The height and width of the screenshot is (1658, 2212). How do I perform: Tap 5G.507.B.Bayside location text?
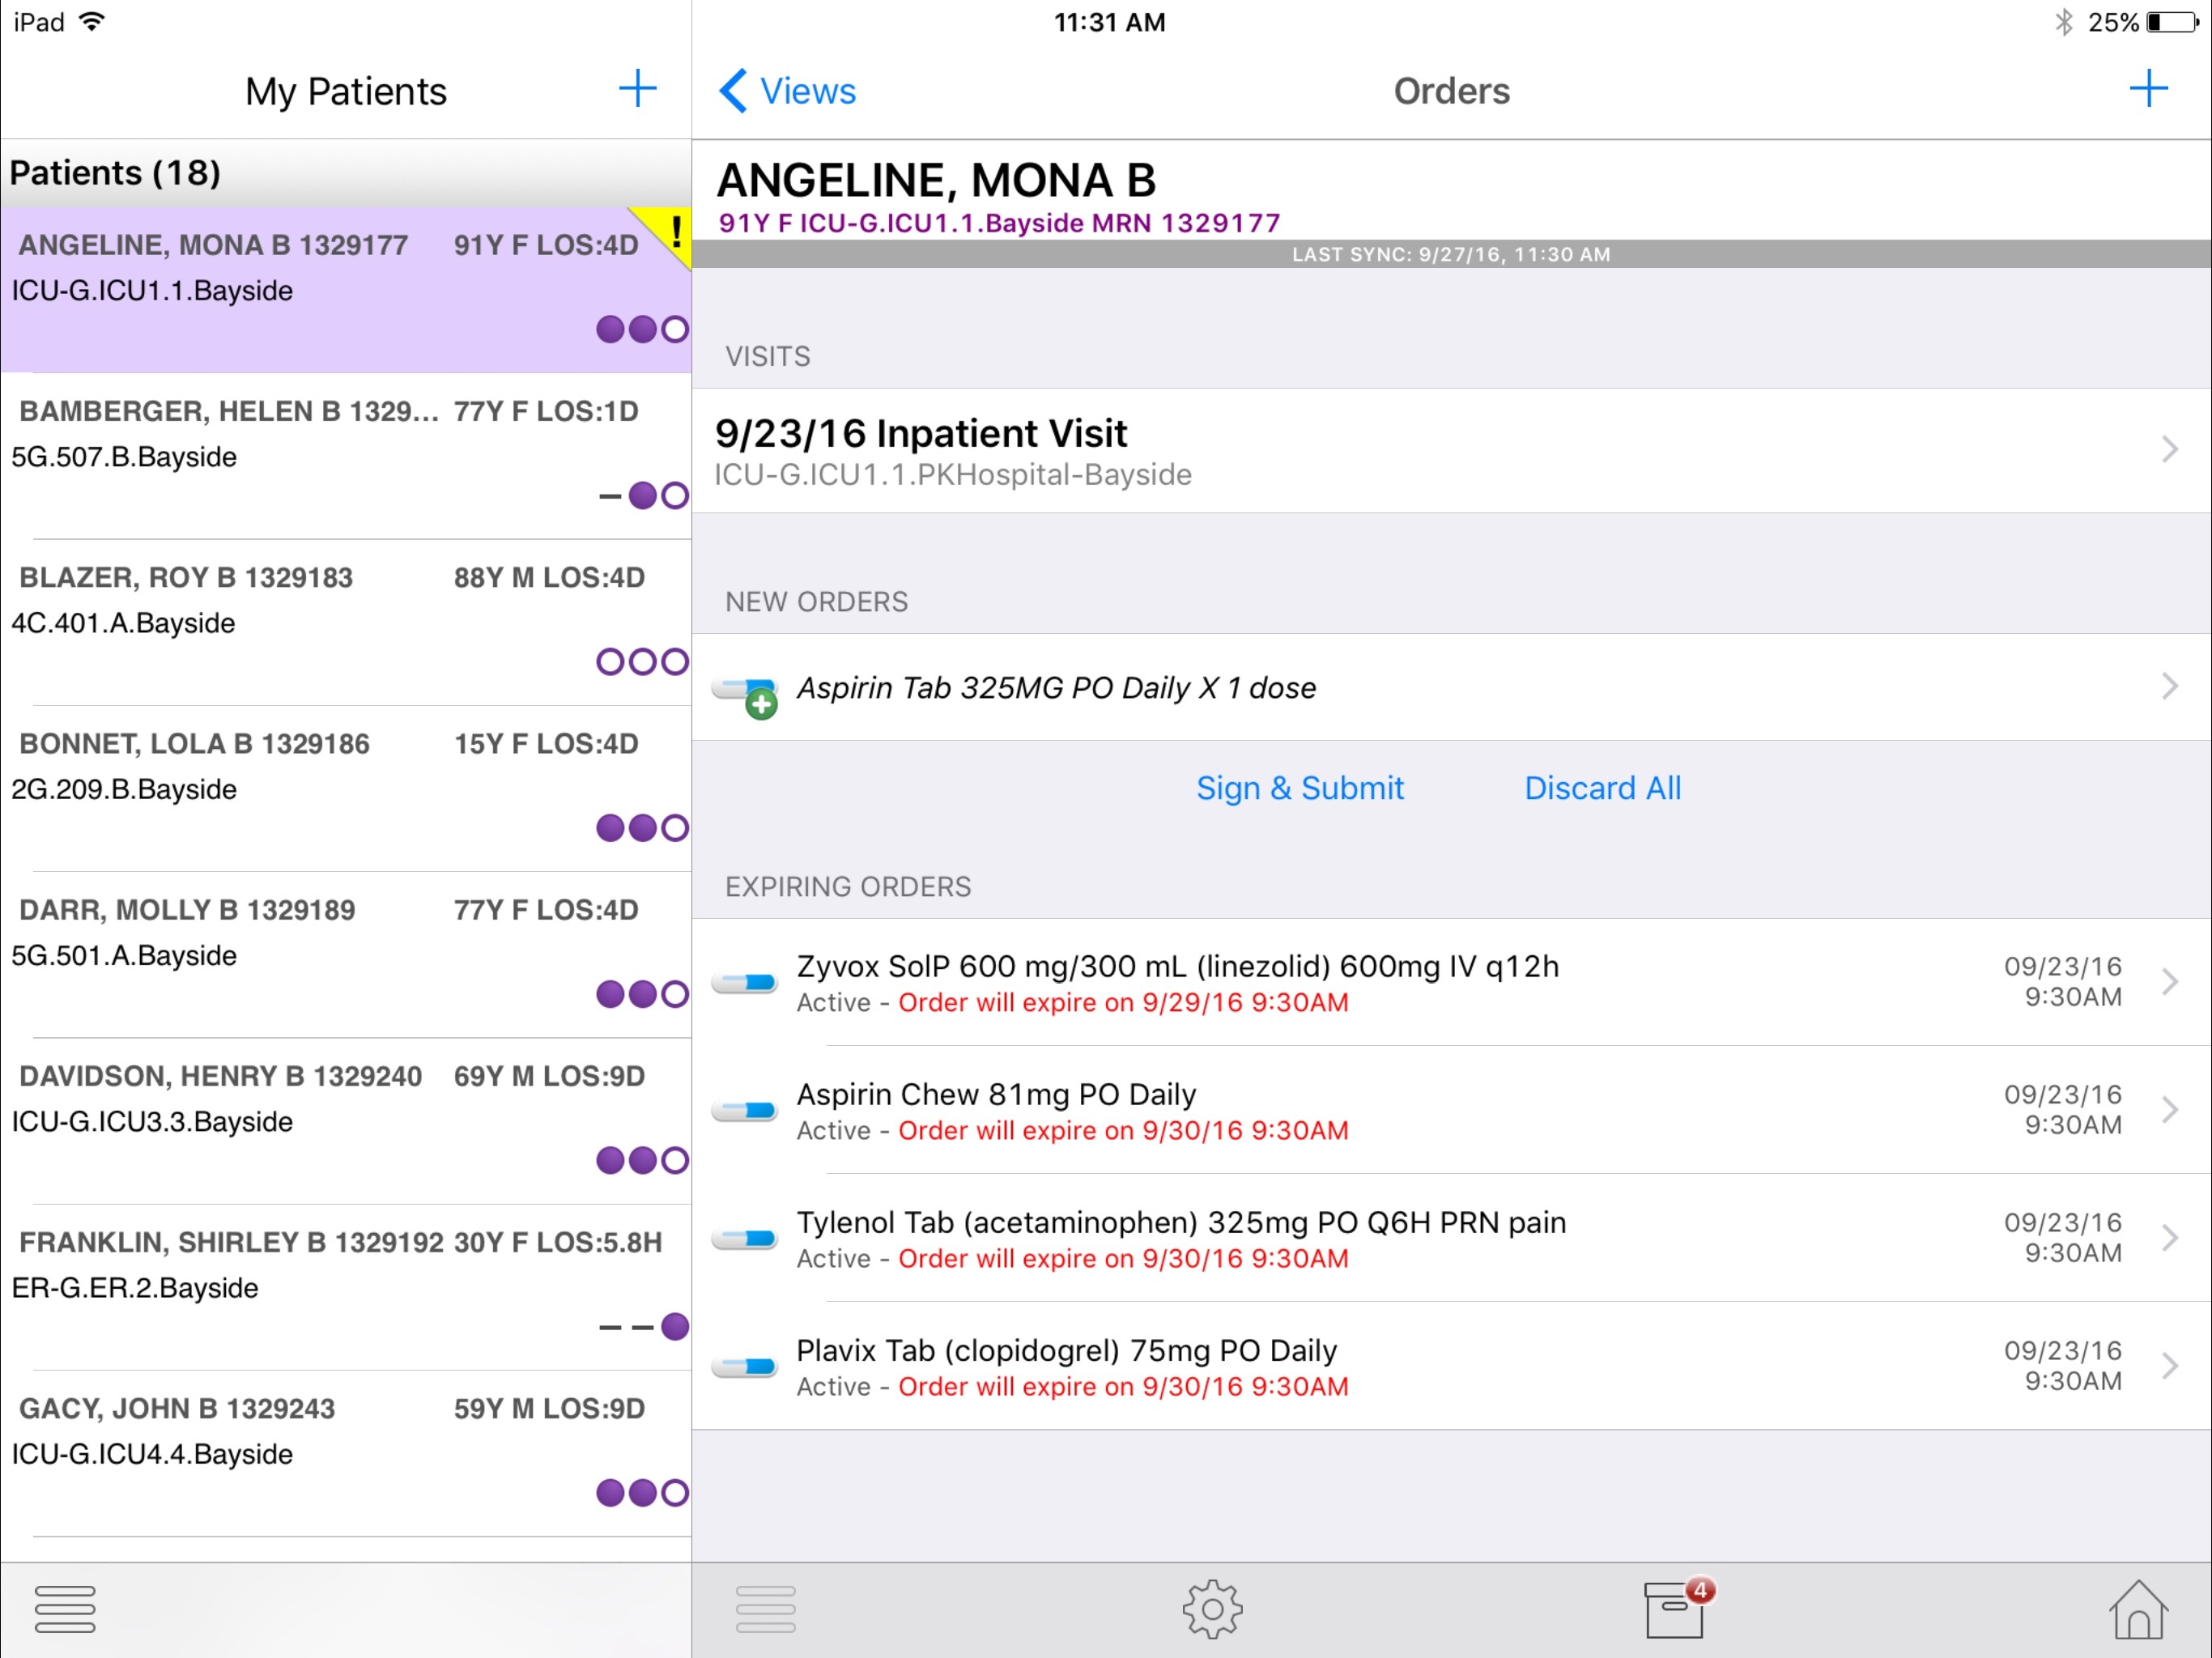coord(124,457)
